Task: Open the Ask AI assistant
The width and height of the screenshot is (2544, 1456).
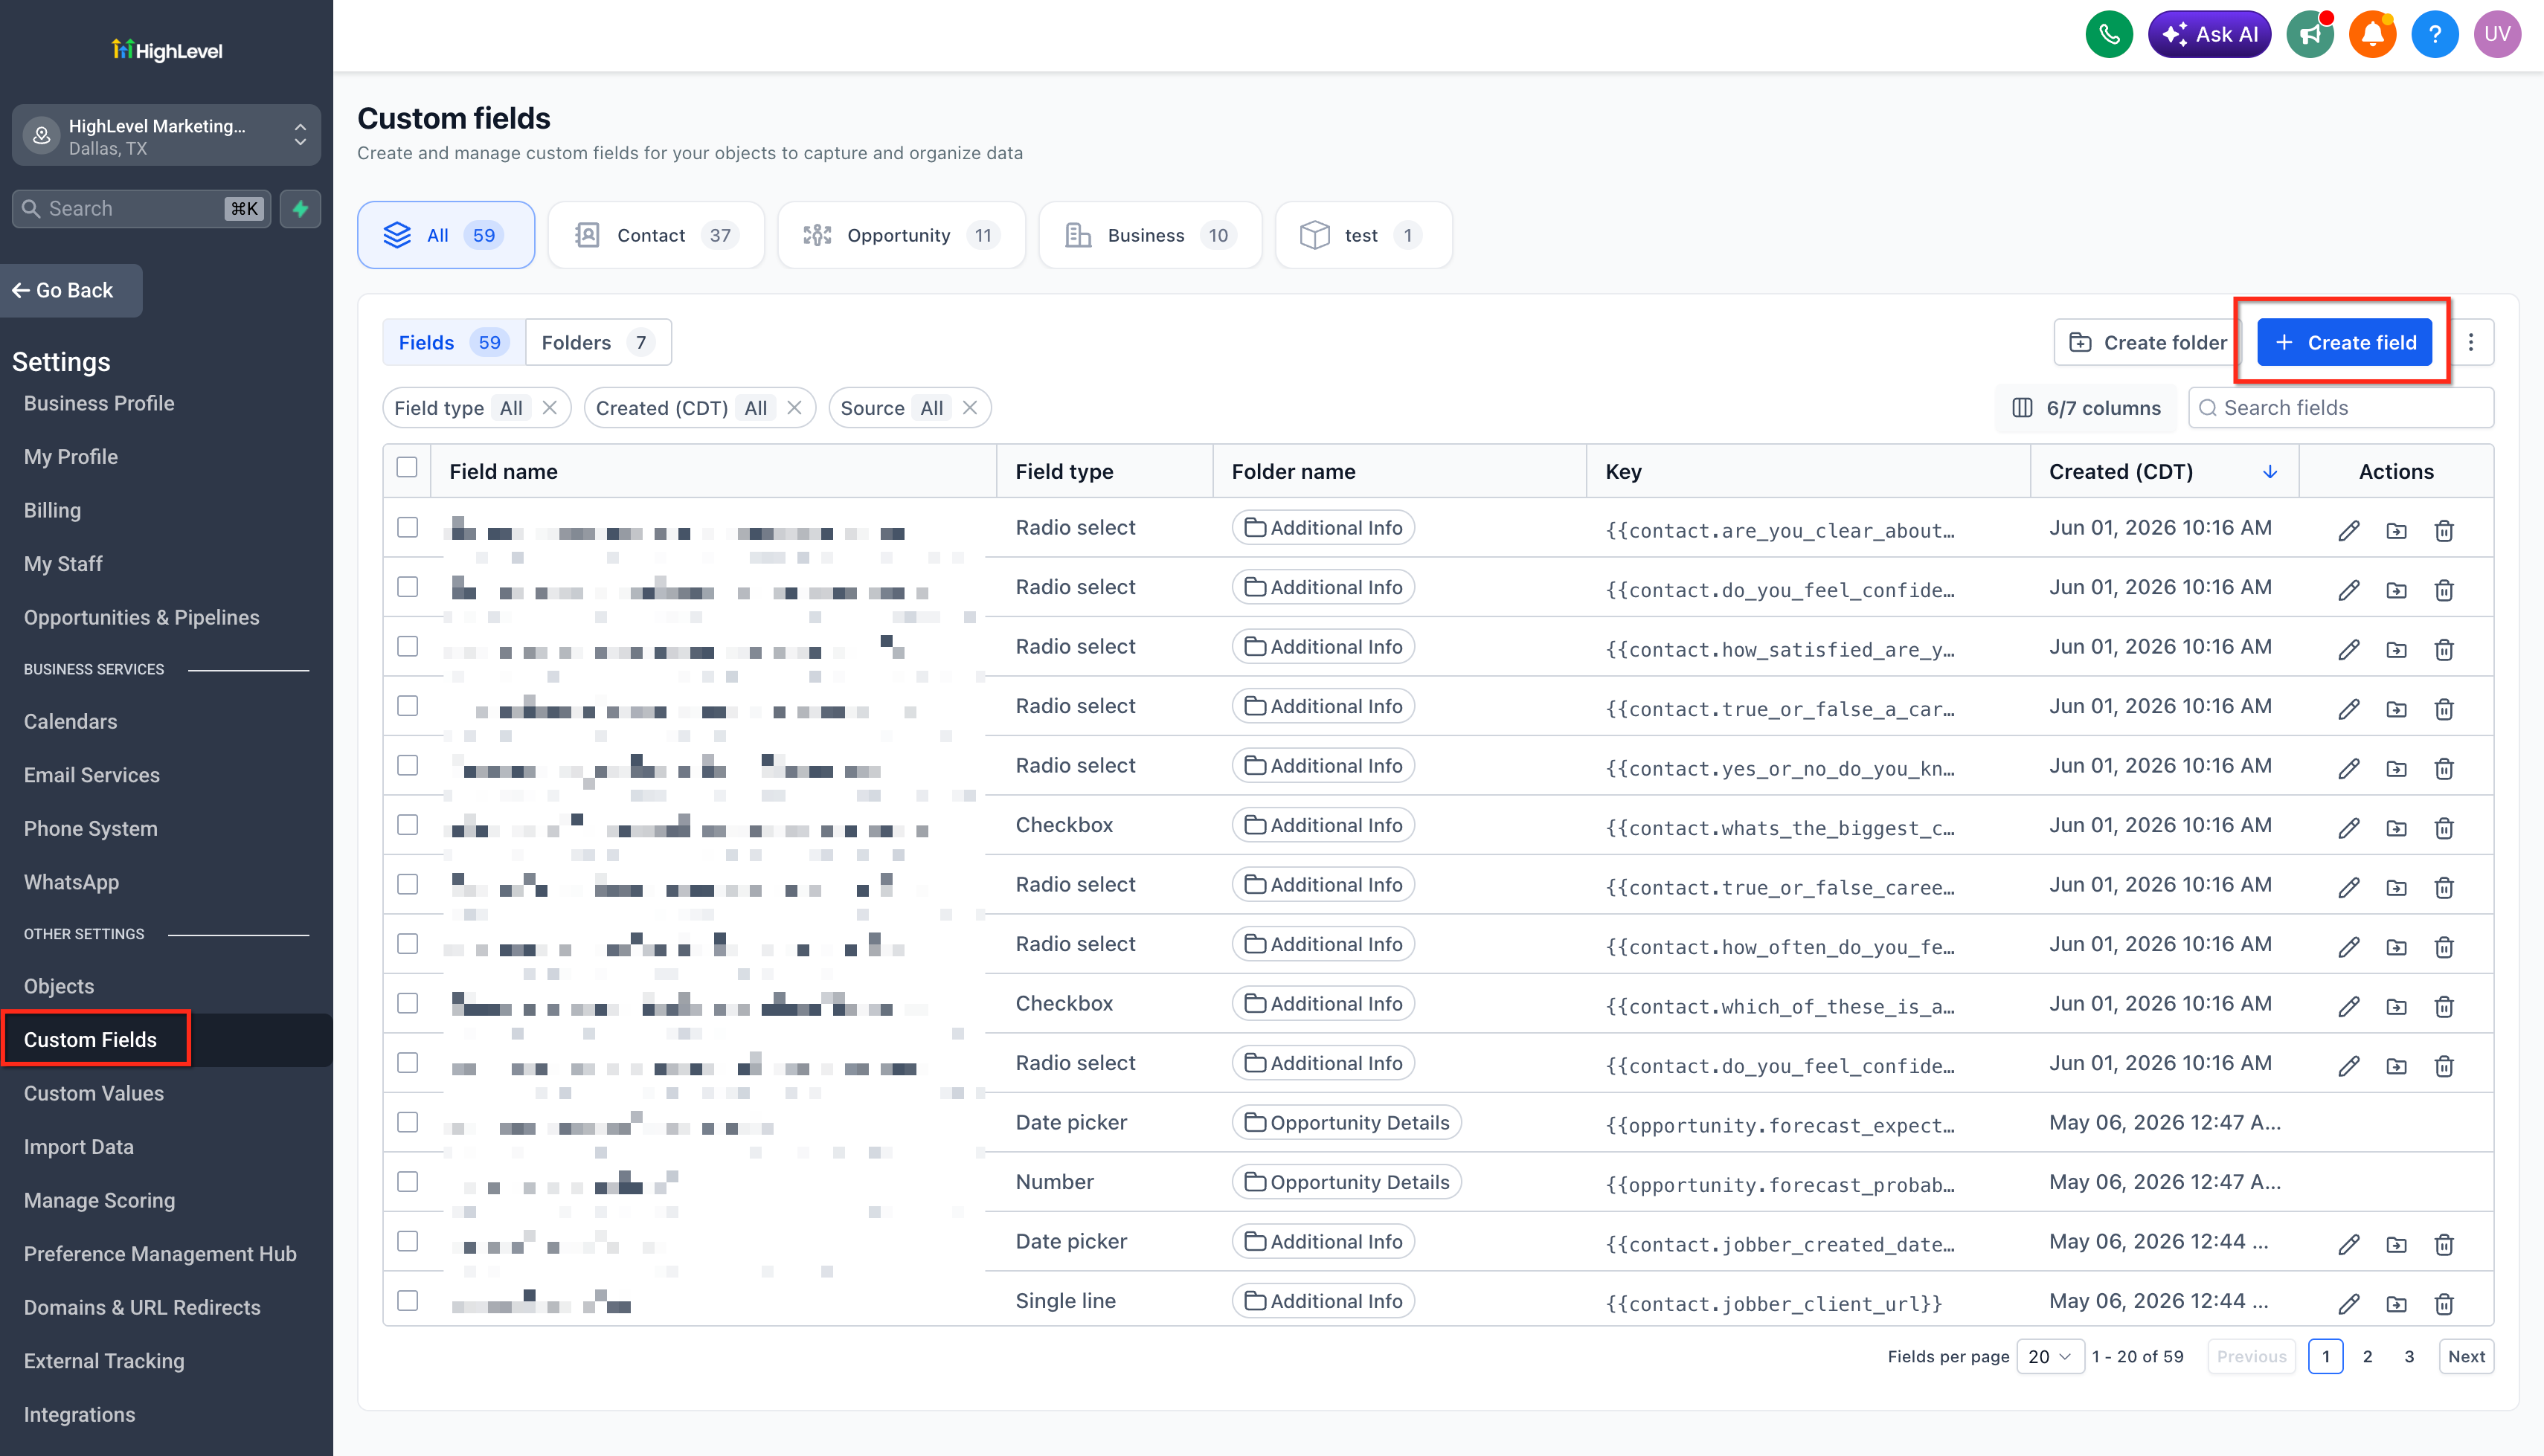Action: 2210,34
